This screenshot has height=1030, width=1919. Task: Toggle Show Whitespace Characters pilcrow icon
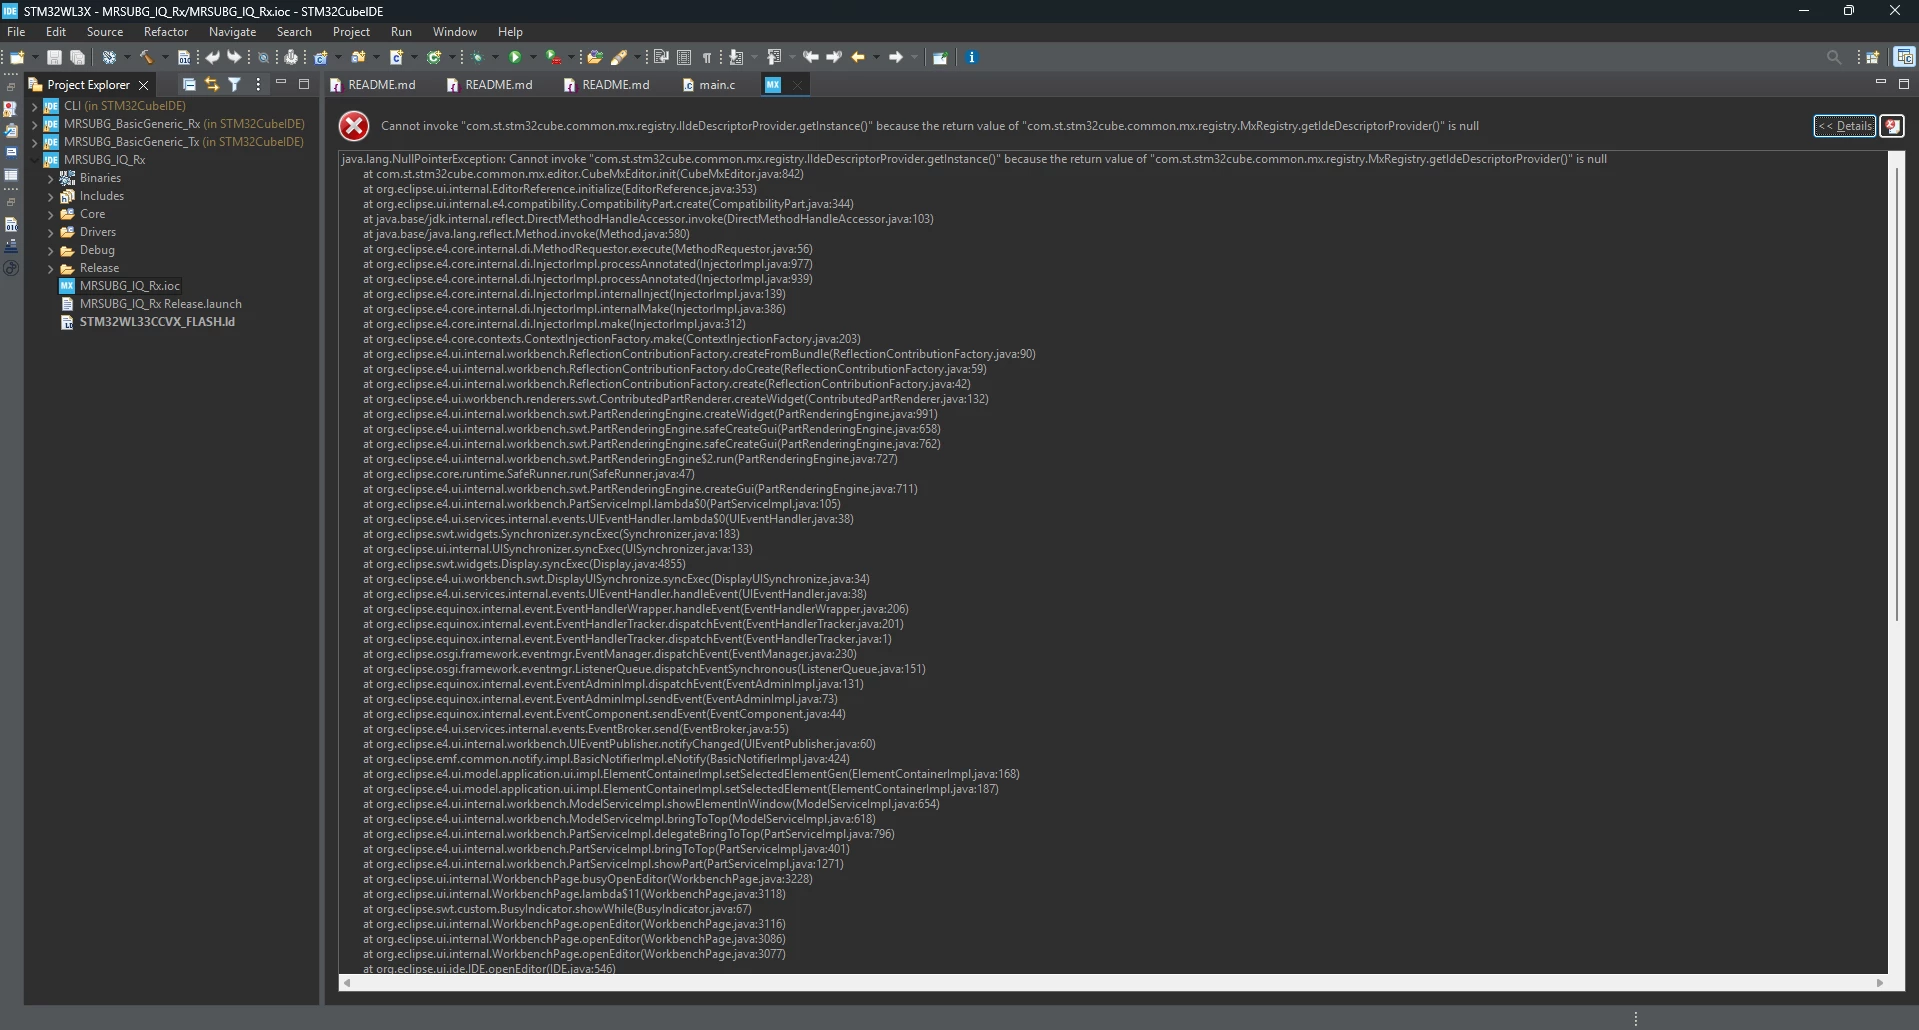pos(707,57)
